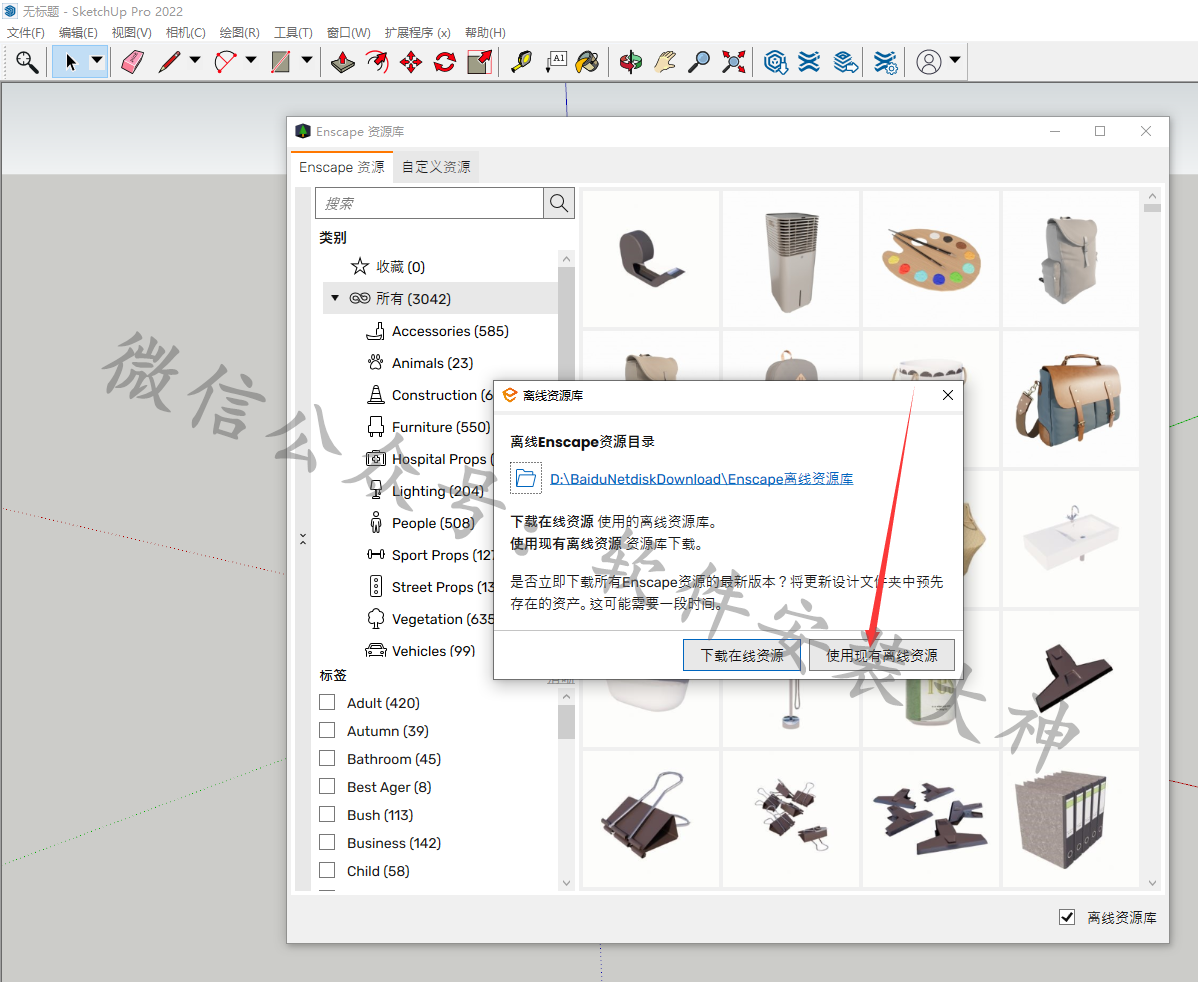The image size is (1198, 982).
Task: Switch to the Enscape 资源 tab
Action: coord(342,167)
